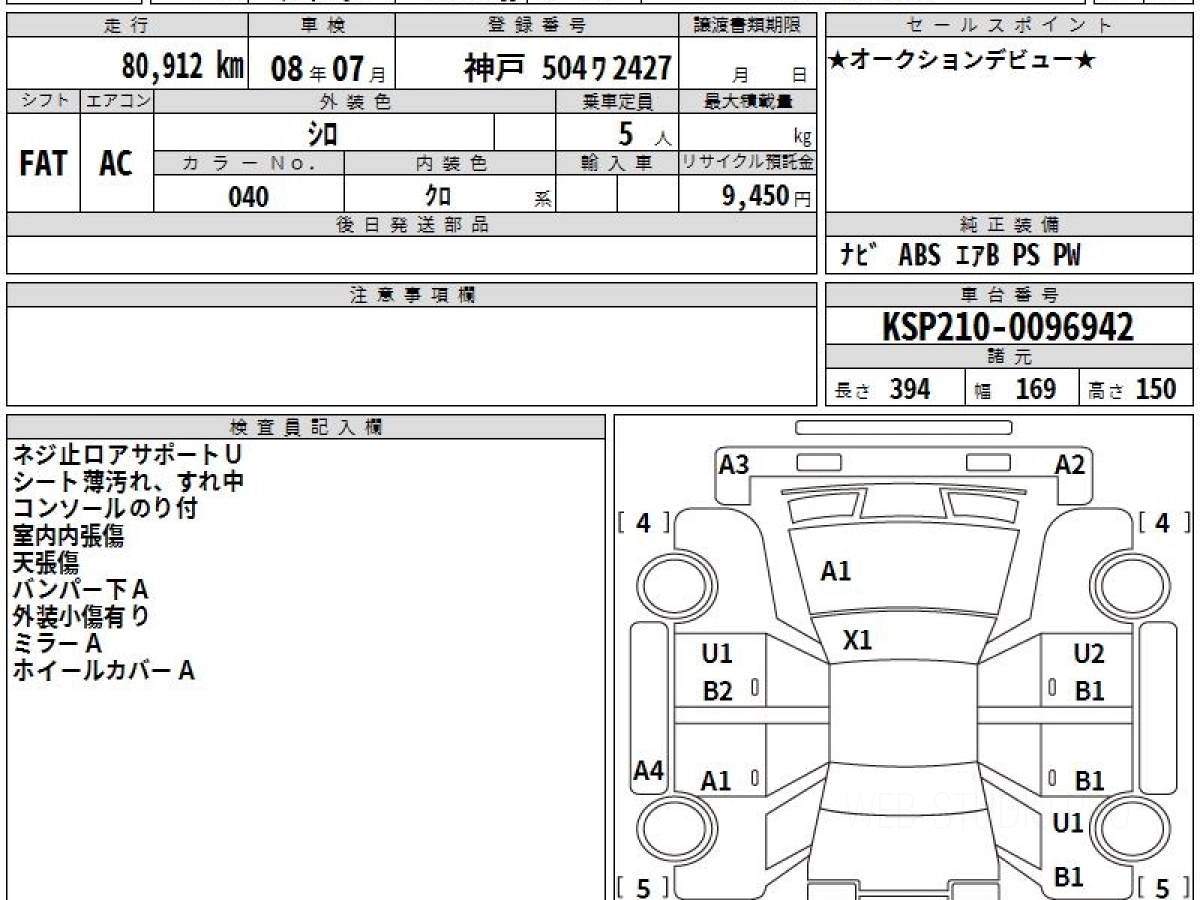Click the AC air conditioner cell
This screenshot has width=1200, height=900.
(x=116, y=164)
